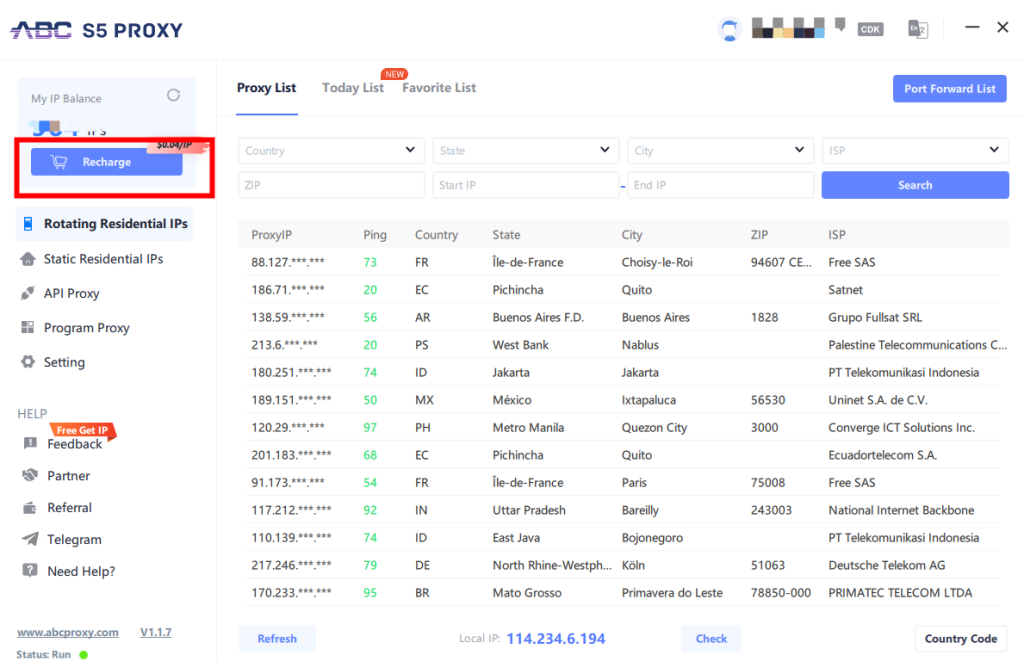Screen dimensions: 1024x661
Task: Click the Start IP input field
Action: point(526,185)
